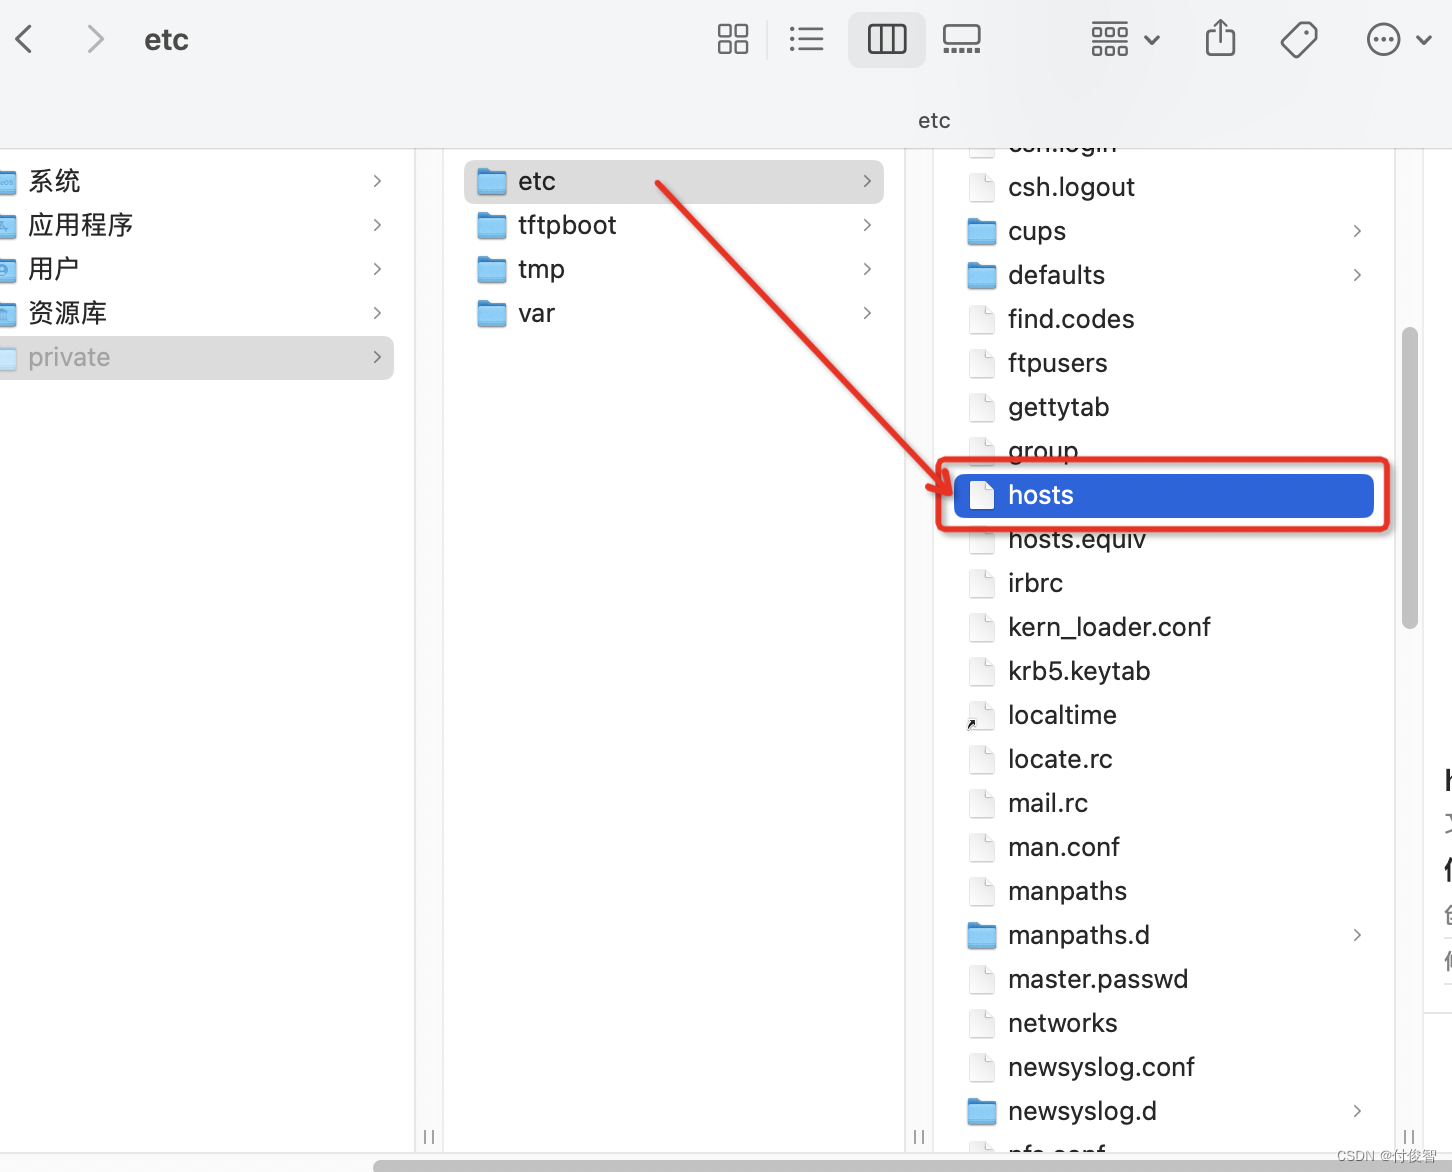Select the mail.rc file

coord(1164,803)
